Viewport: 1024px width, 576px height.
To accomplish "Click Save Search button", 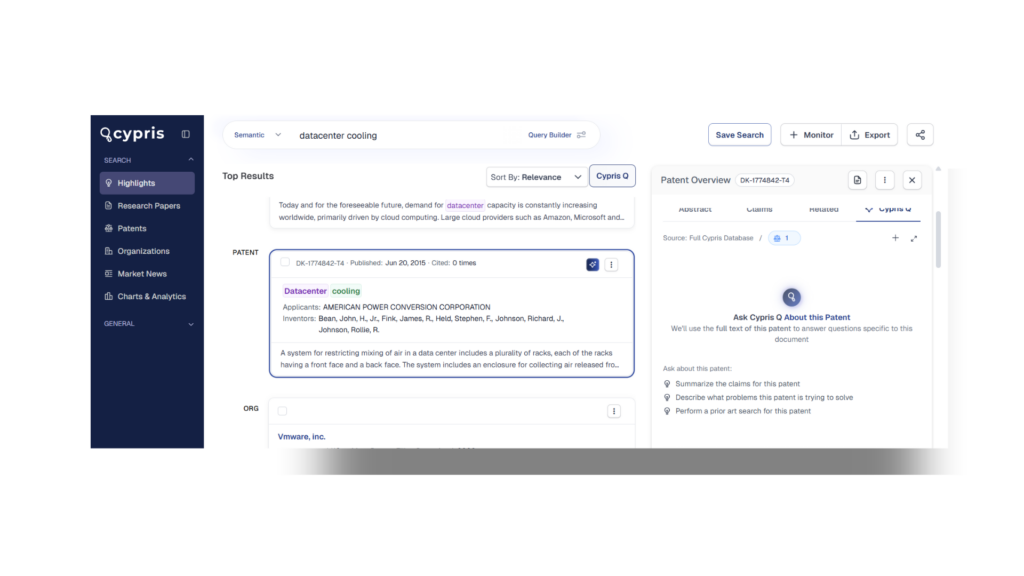I will 739,135.
